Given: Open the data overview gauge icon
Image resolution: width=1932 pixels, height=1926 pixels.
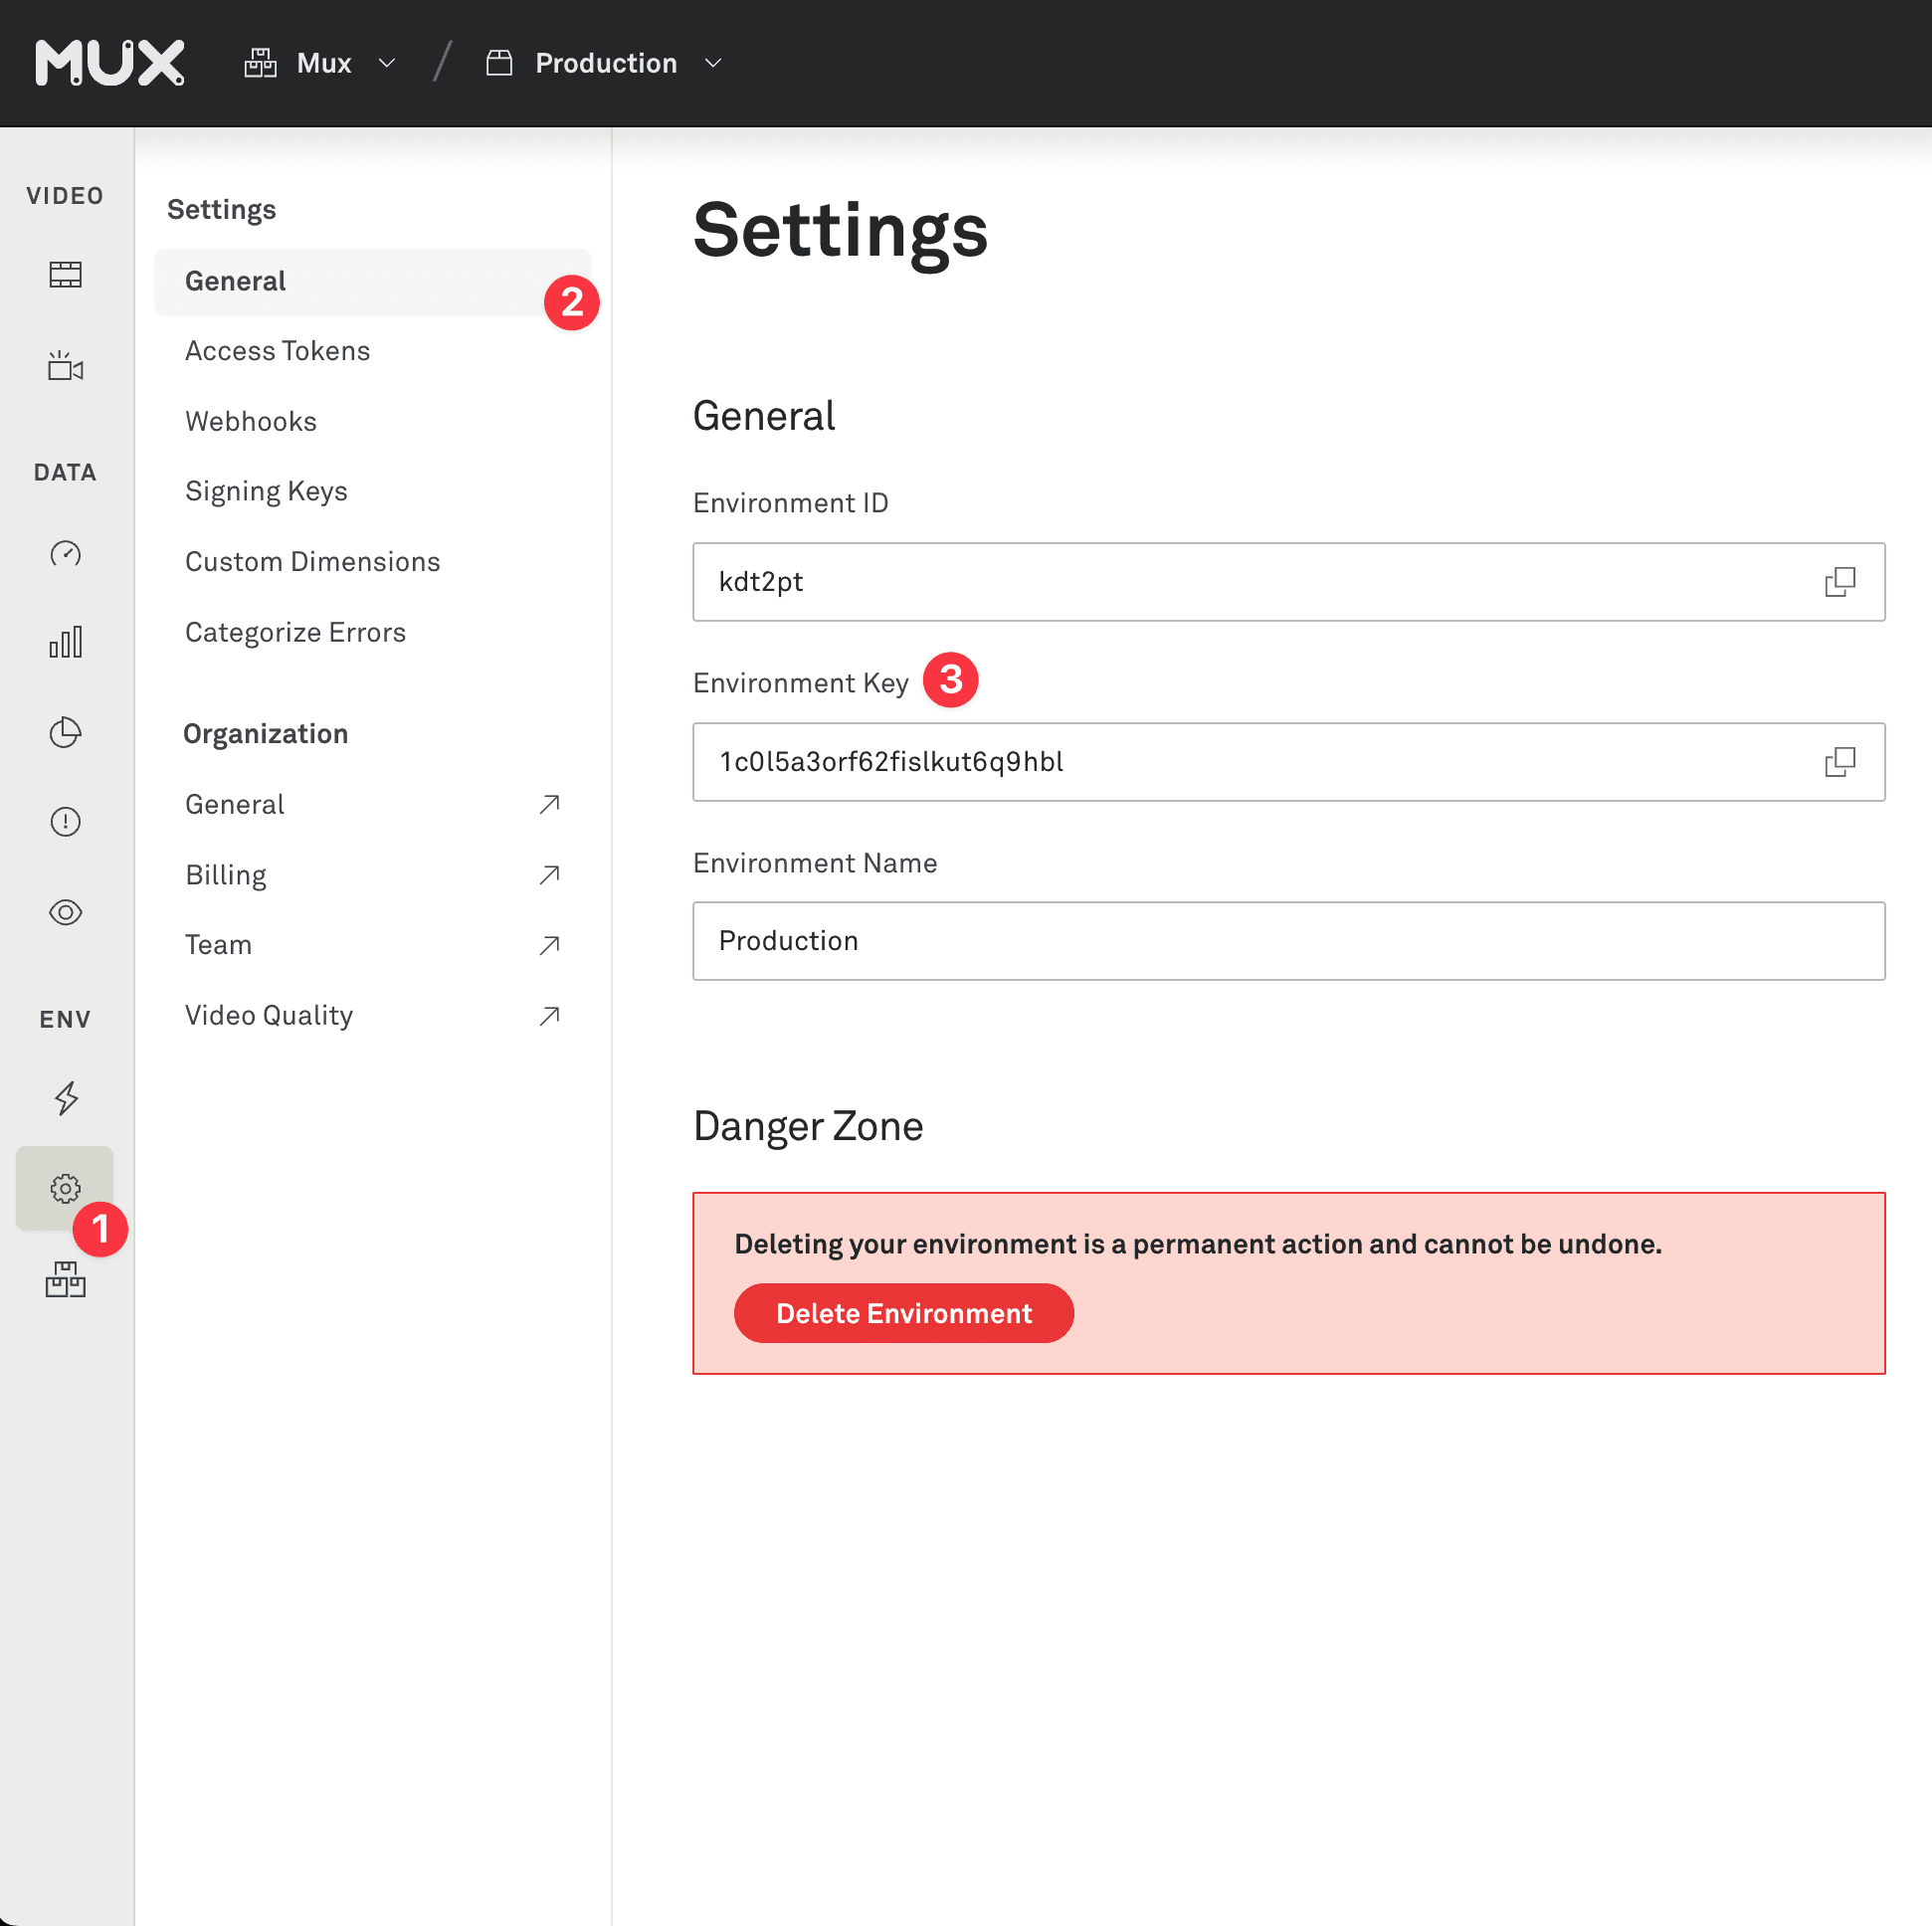Looking at the screenshot, I should click(65, 553).
